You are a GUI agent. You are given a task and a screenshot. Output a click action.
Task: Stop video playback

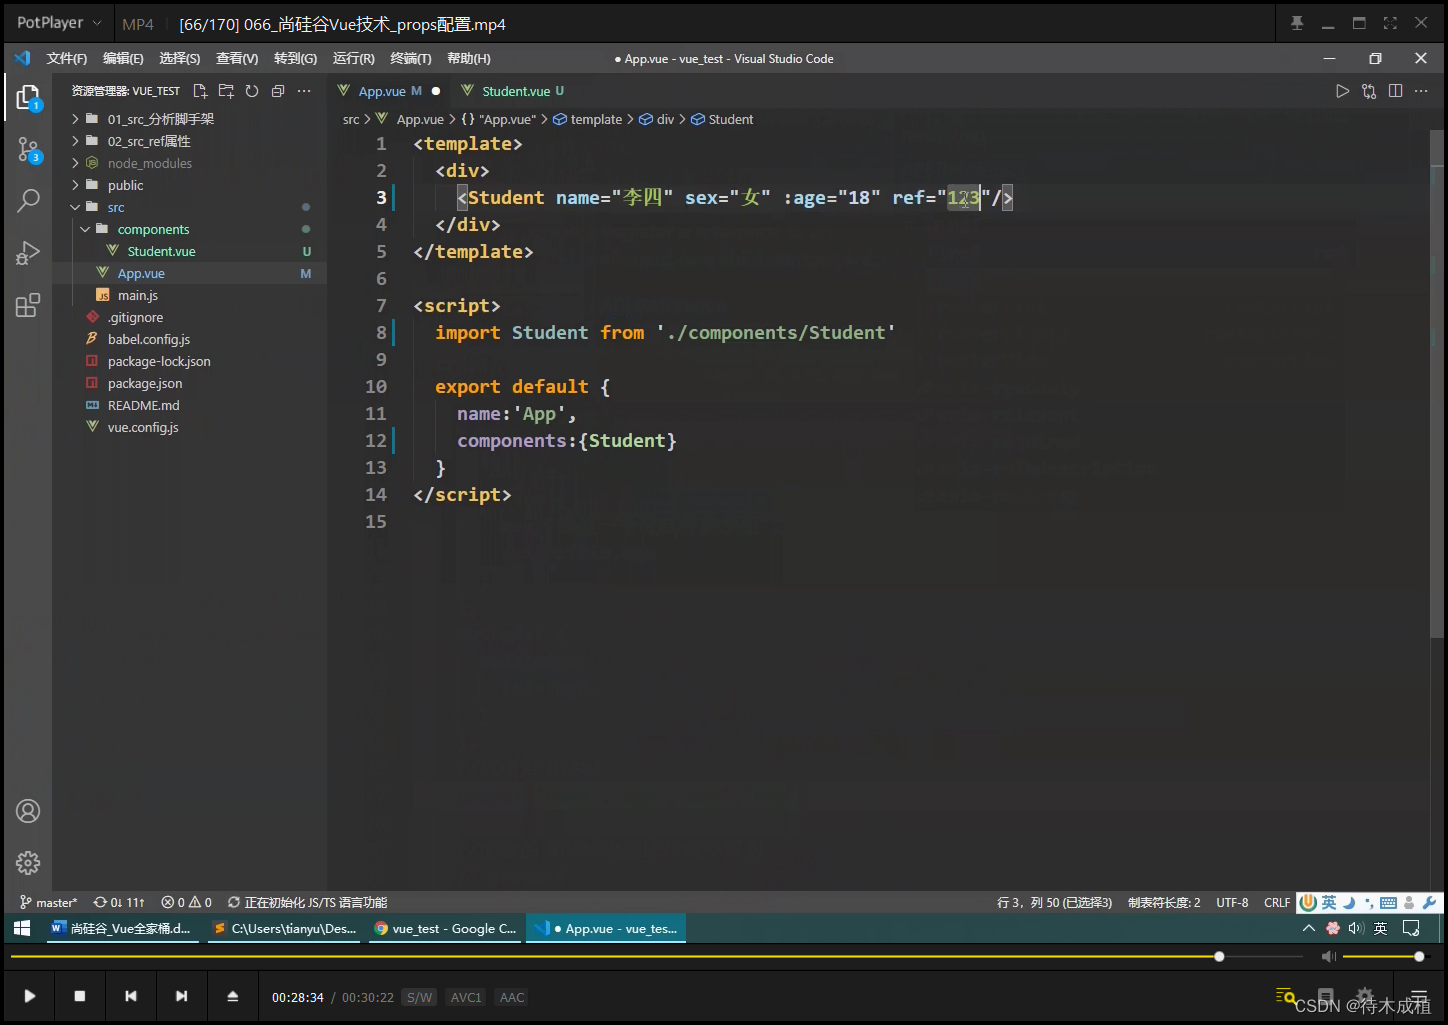pos(80,996)
